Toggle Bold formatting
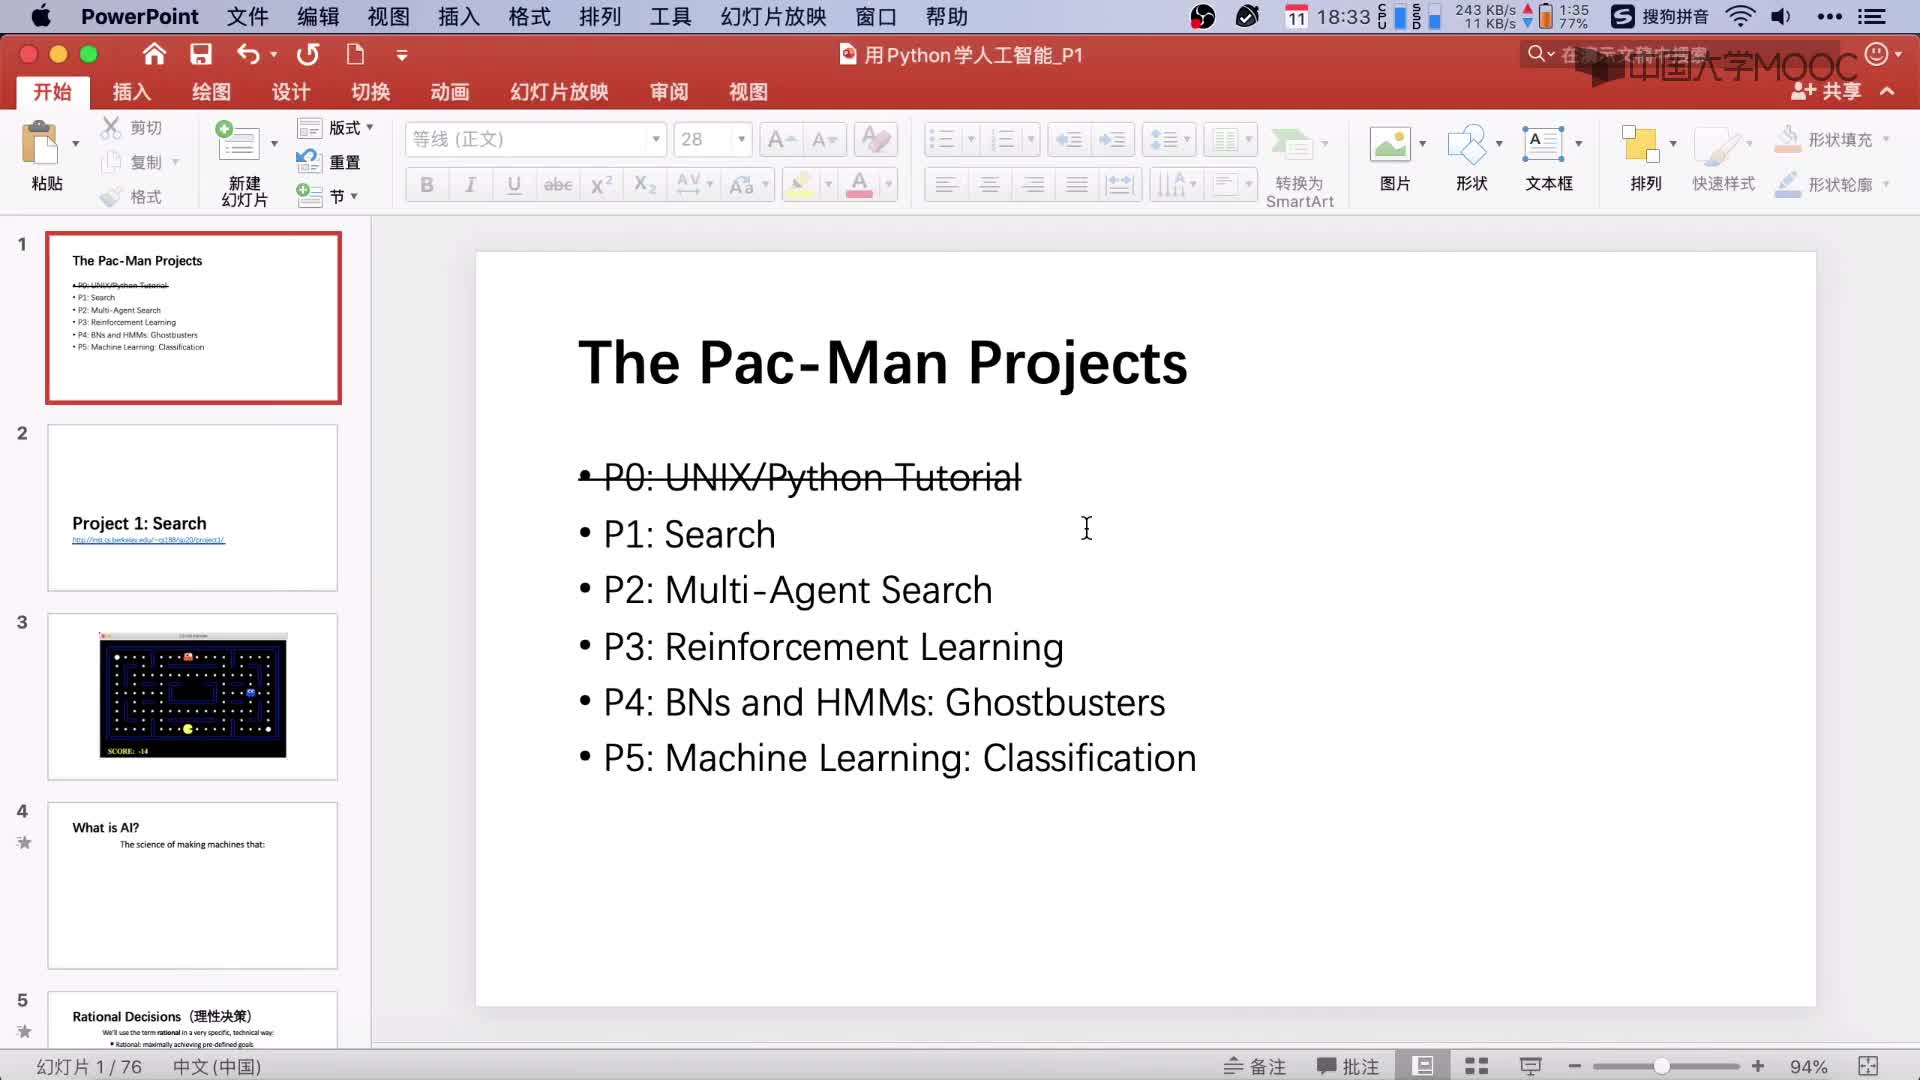 click(427, 185)
